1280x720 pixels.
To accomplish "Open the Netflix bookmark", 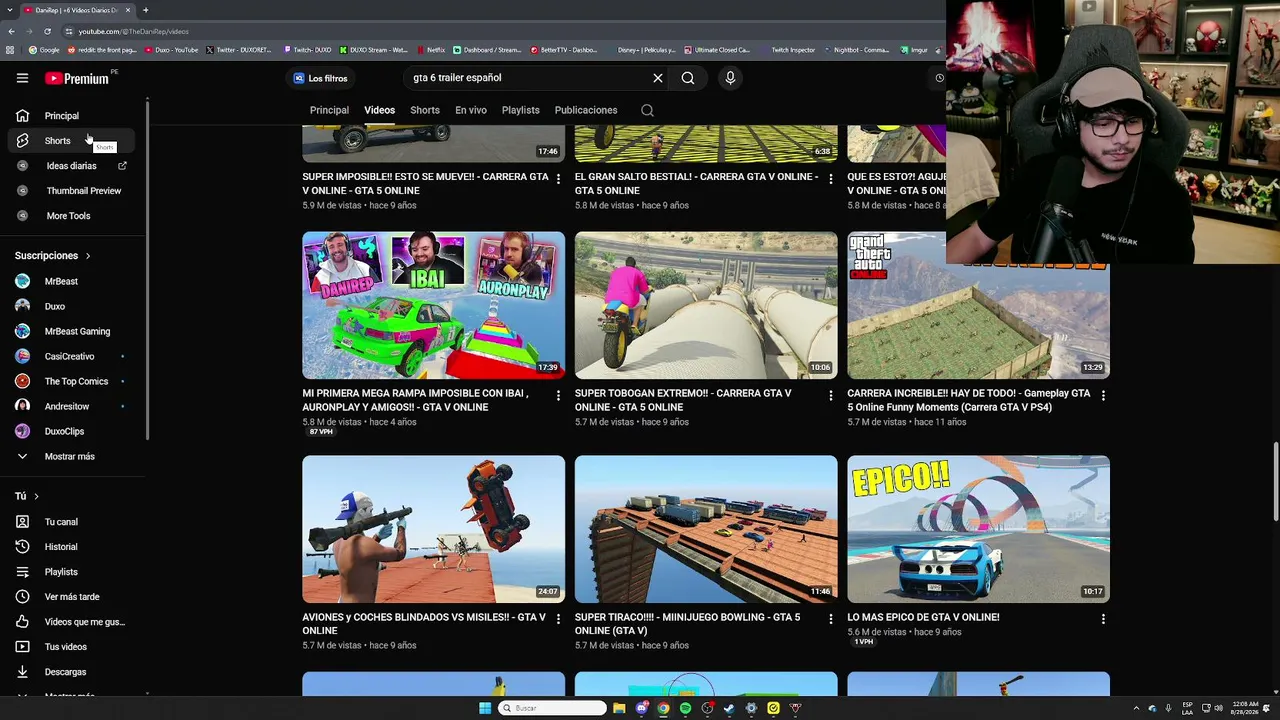I will (x=430, y=50).
